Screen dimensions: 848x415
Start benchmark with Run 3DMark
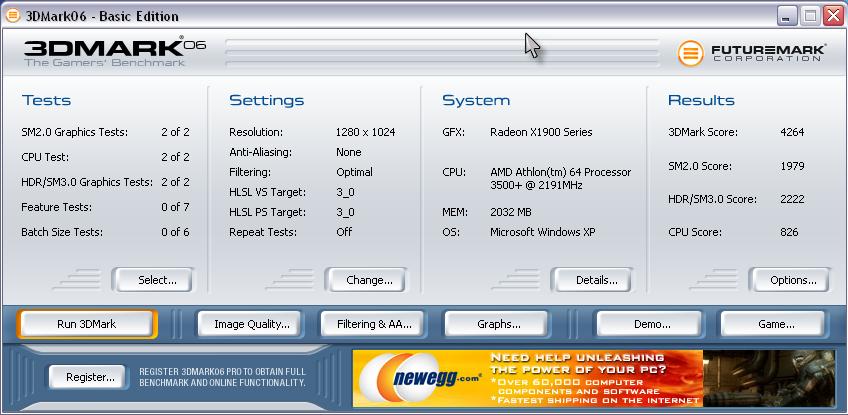(x=87, y=324)
